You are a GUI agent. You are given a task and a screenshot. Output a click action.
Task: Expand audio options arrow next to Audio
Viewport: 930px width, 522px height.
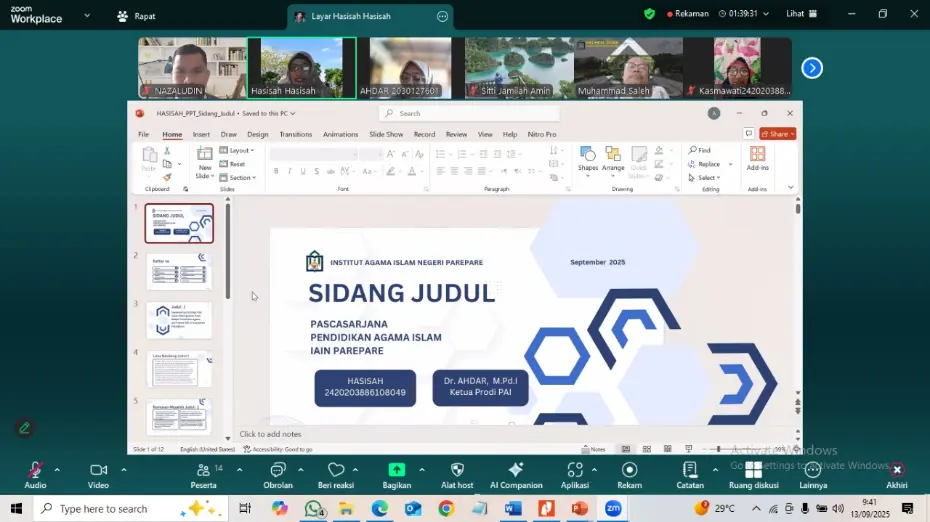coord(57,470)
